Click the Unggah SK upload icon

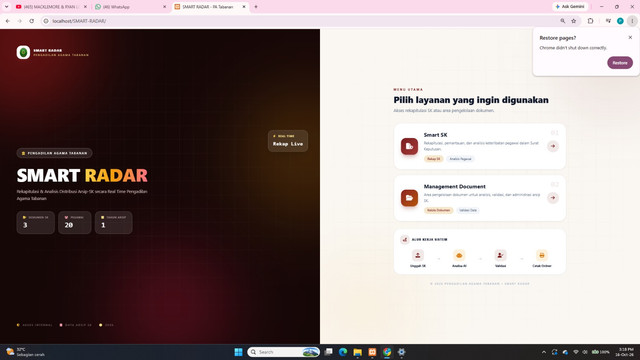pyautogui.click(x=418, y=256)
